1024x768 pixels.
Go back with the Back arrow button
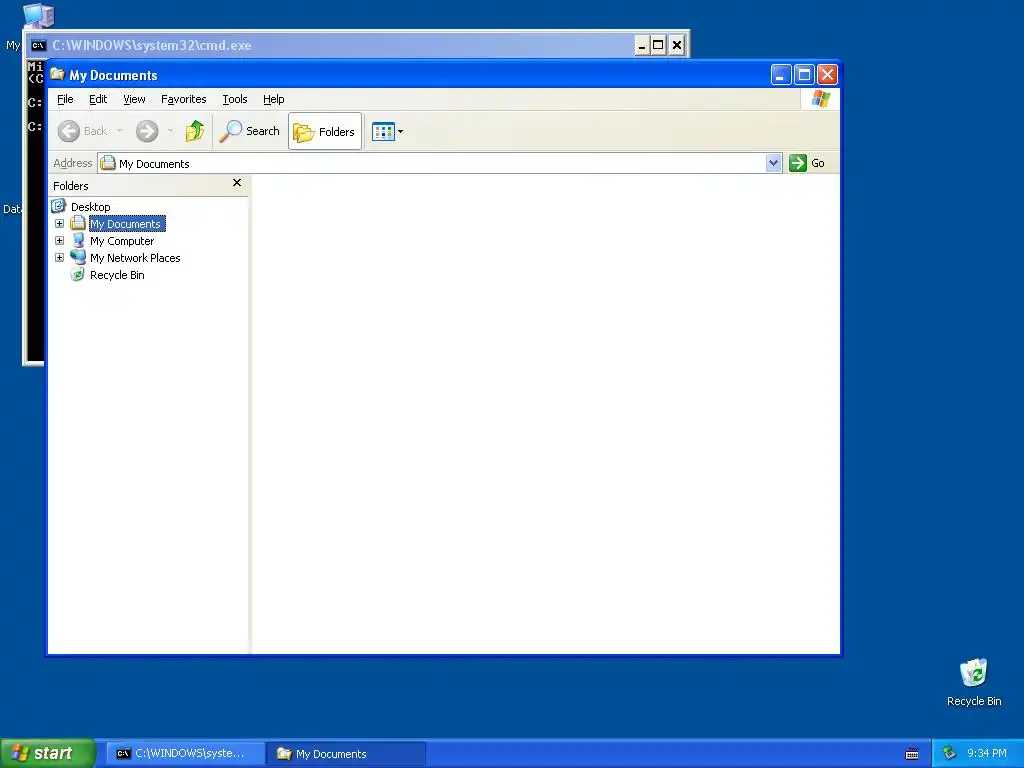82,131
